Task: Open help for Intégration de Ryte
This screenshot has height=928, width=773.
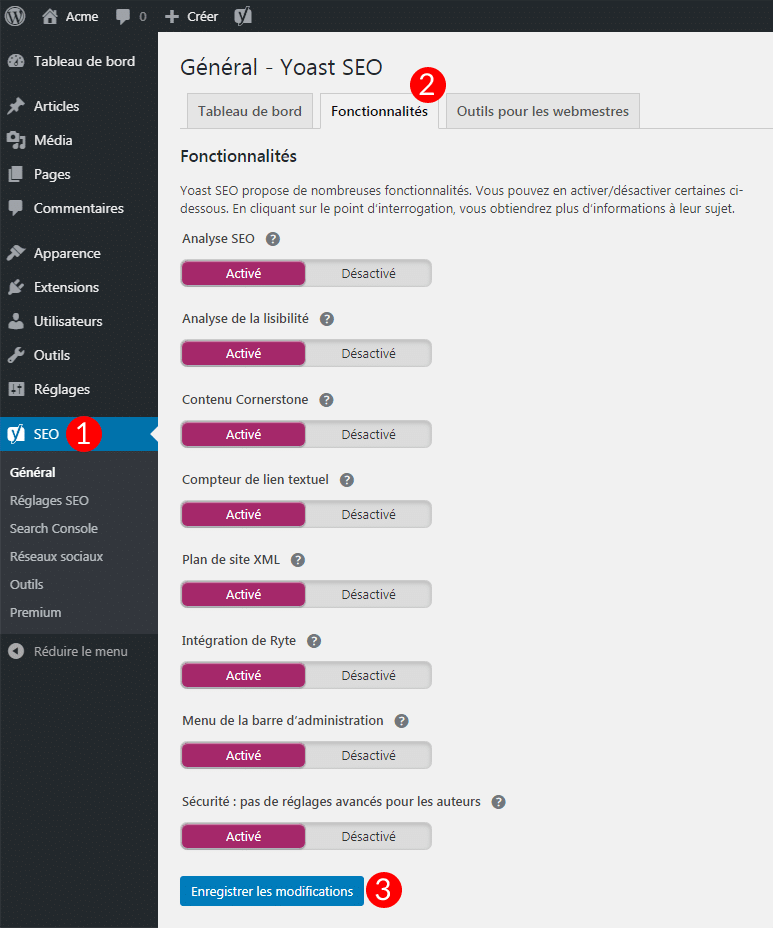Action: pos(314,641)
